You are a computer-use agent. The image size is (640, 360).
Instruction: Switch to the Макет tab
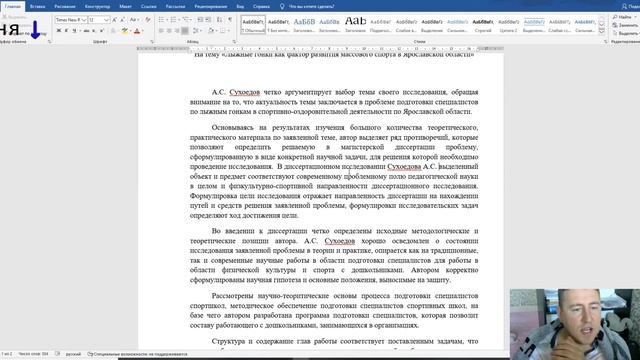pos(125,6)
